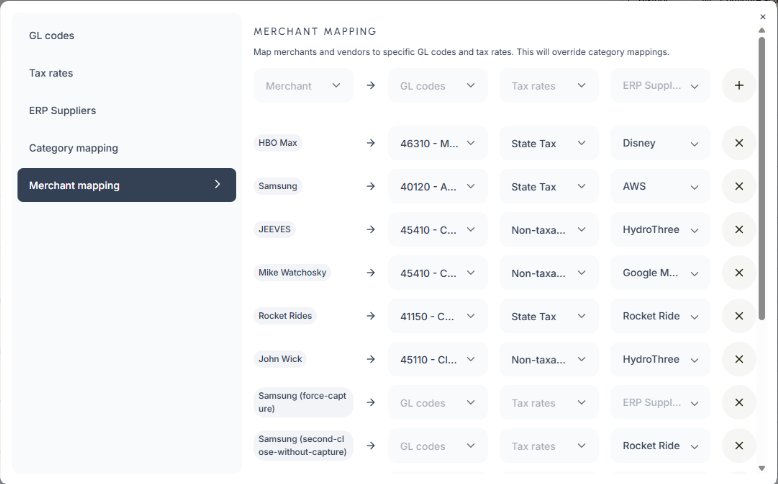Expand HBO Max GL code dropdown
The width and height of the screenshot is (778, 484).
(438, 143)
